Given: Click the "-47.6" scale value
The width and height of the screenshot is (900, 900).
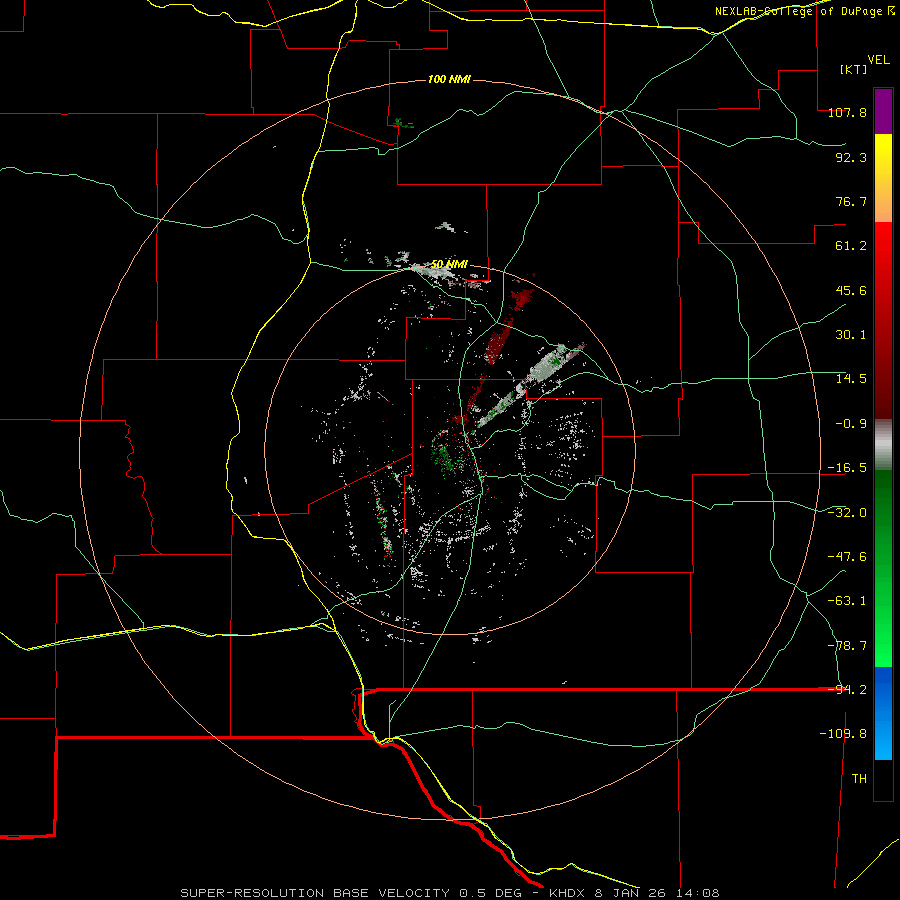Looking at the screenshot, I should pos(847,557).
